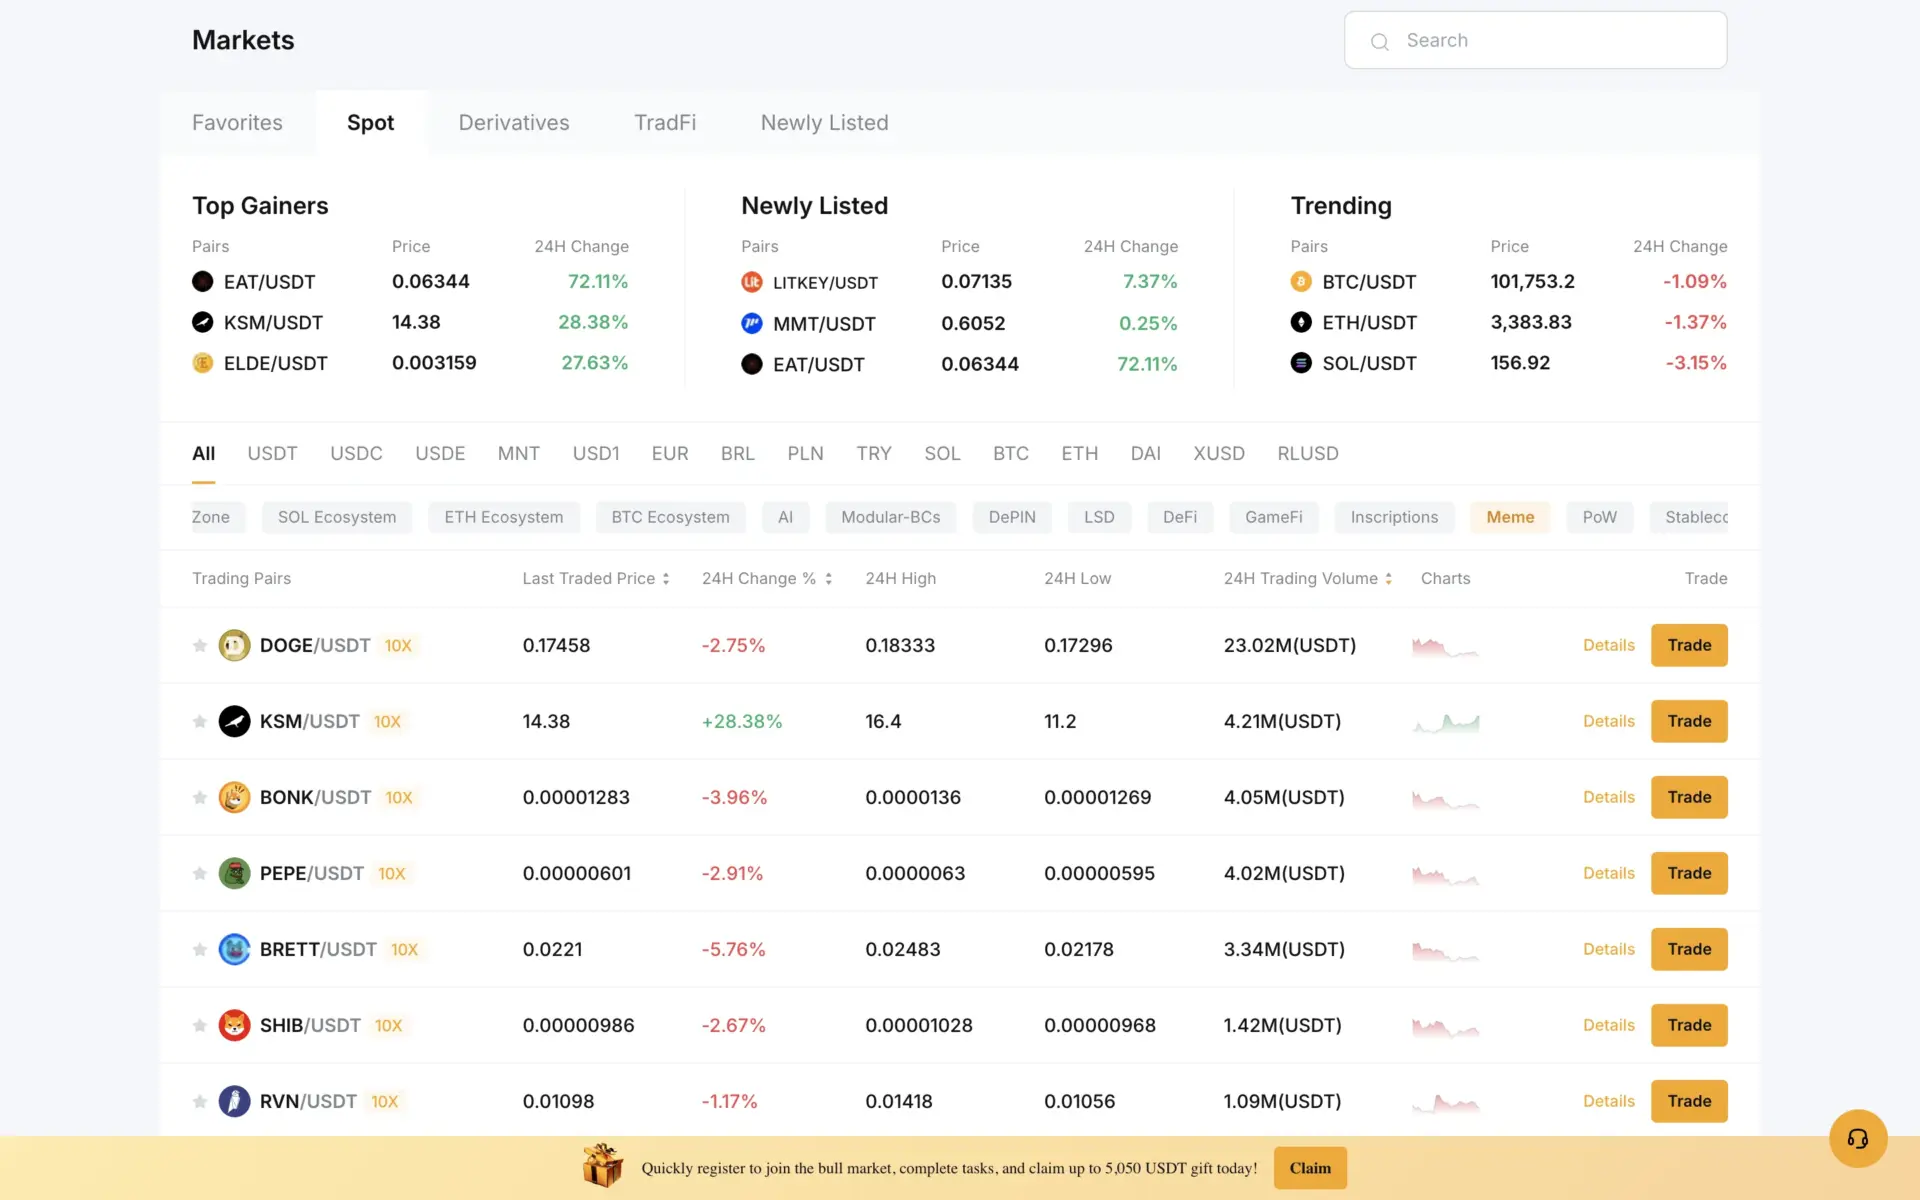Open Details for SHIB/USDT

click(x=1608, y=1025)
